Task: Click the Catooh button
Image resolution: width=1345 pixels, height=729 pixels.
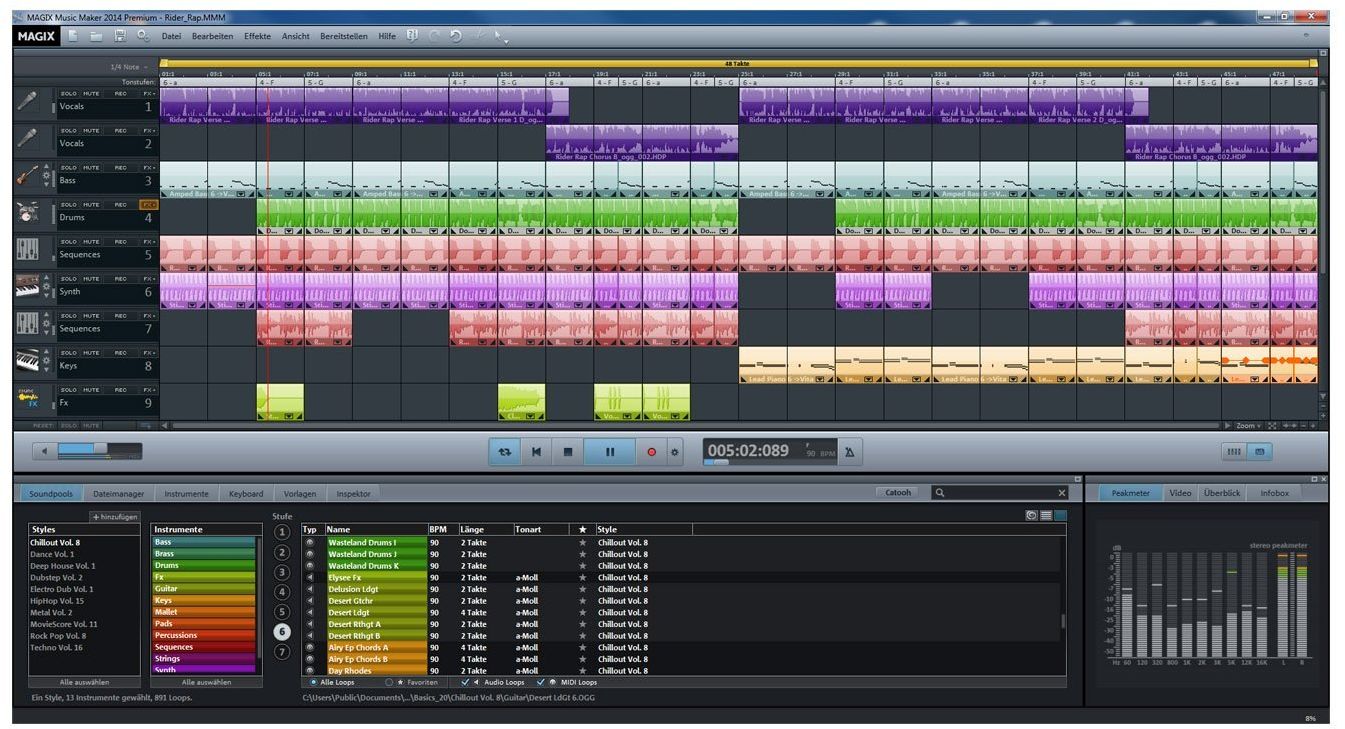Action: [899, 493]
